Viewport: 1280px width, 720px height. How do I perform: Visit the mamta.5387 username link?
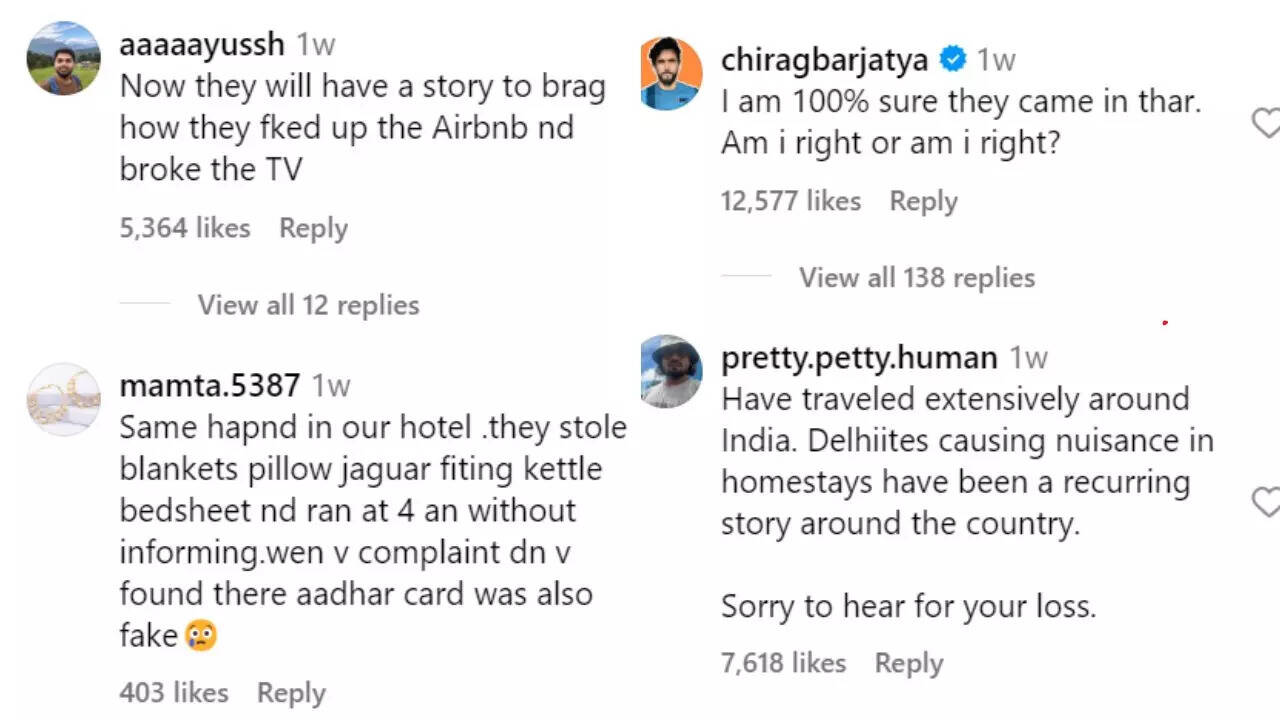(x=209, y=385)
